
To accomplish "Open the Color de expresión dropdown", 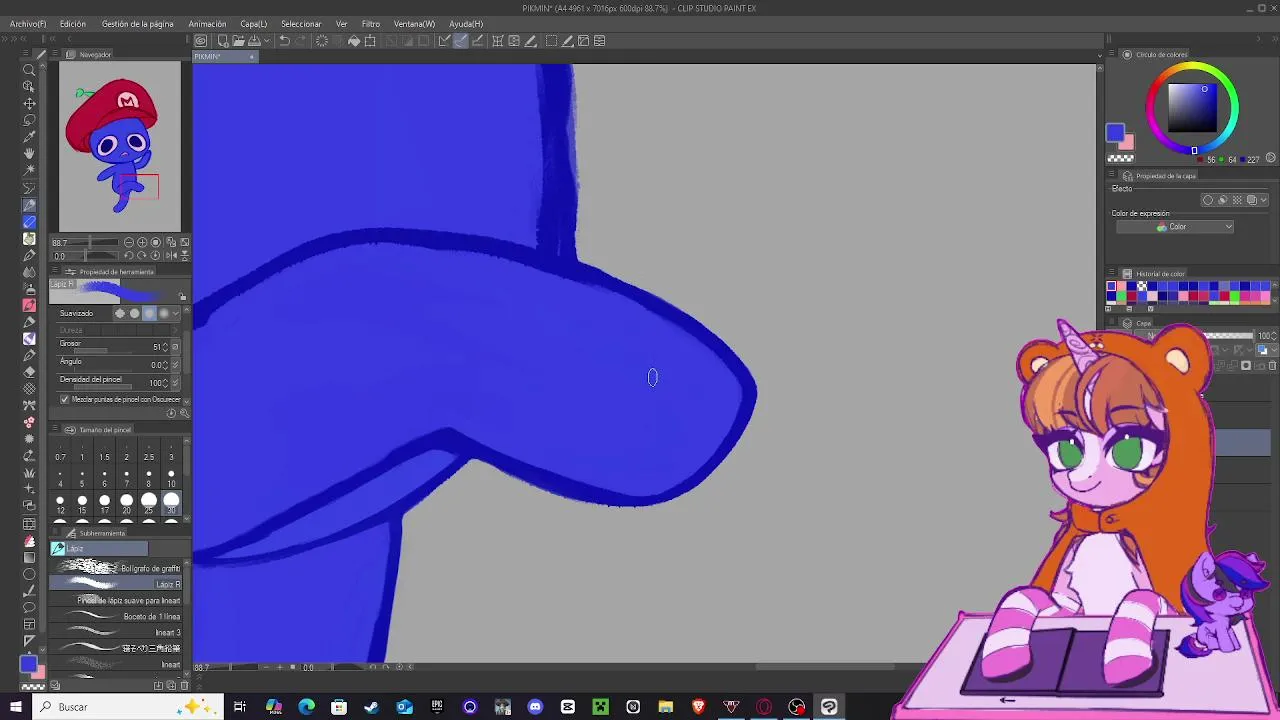I will click(x=1175, y=227).
